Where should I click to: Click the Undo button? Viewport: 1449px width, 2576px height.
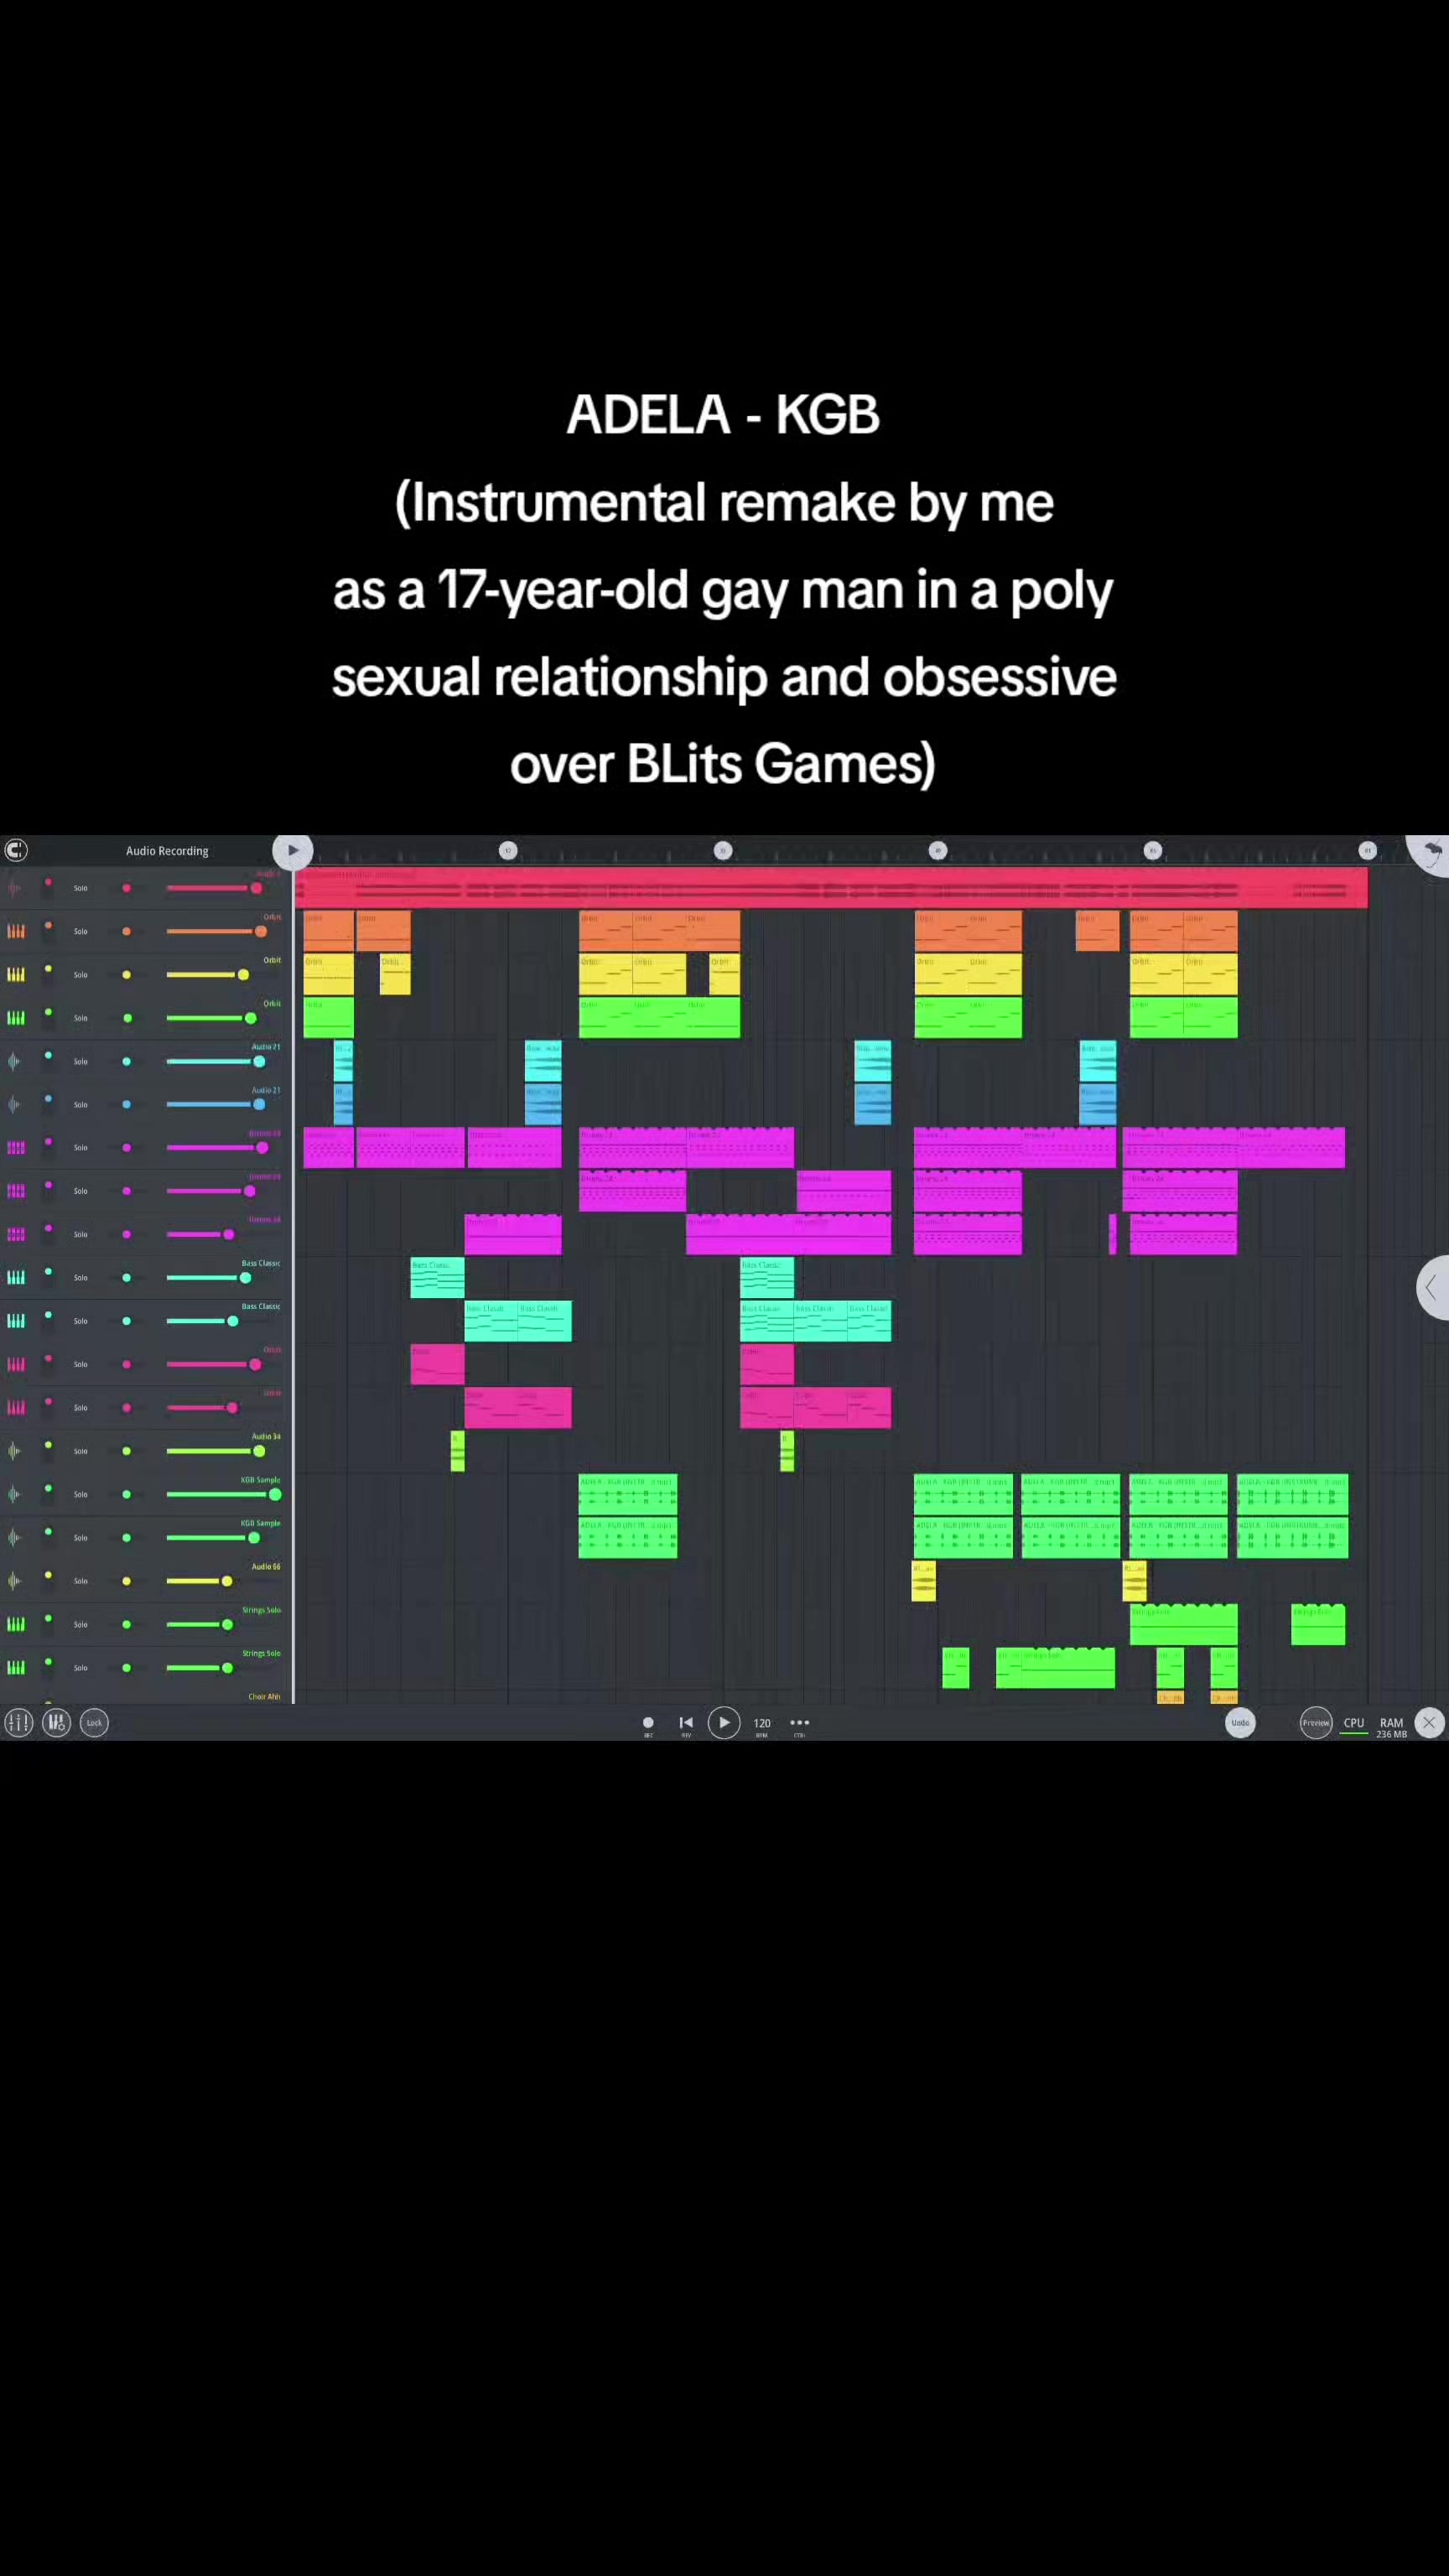coord(1240,1722)
